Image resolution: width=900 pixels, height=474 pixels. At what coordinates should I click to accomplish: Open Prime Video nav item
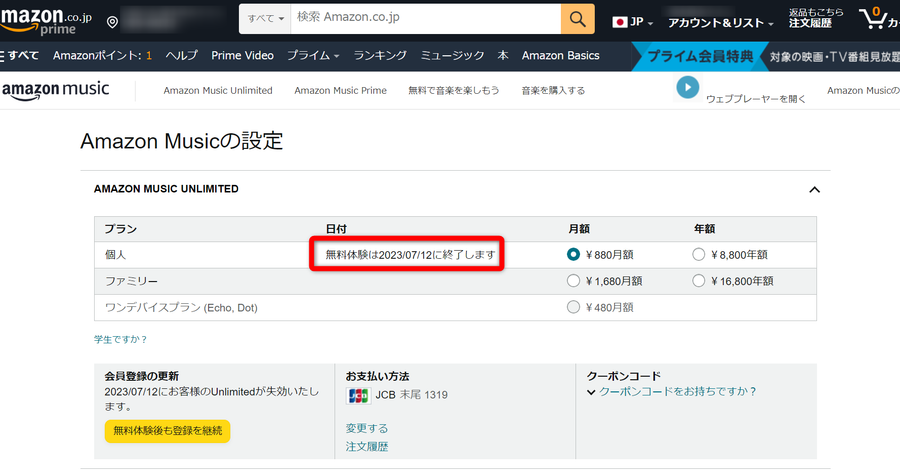(x=242, y=56)
